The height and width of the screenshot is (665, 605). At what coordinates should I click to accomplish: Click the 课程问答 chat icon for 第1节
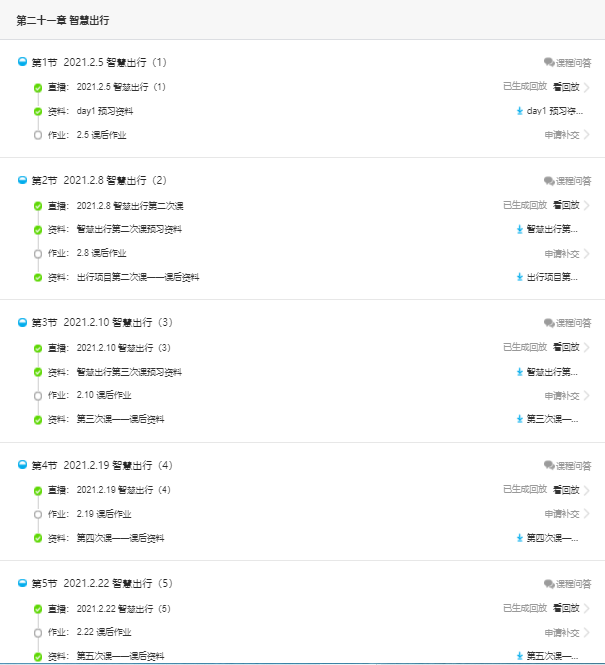coord(549,62)
